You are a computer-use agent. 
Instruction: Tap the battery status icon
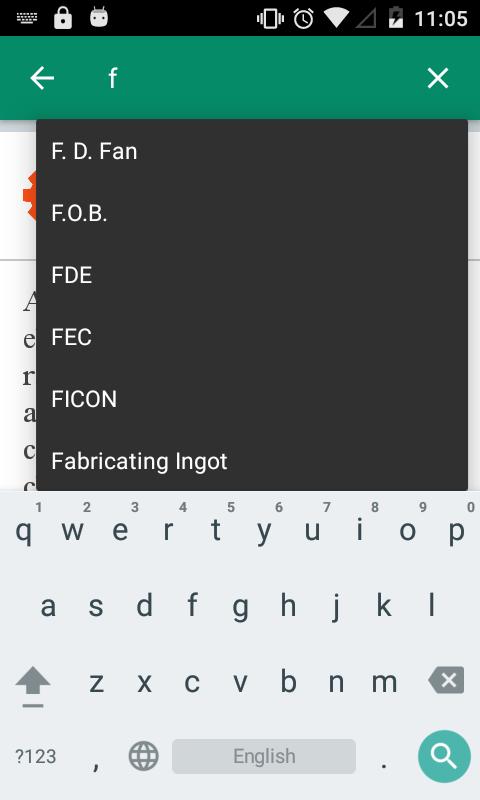395,18
